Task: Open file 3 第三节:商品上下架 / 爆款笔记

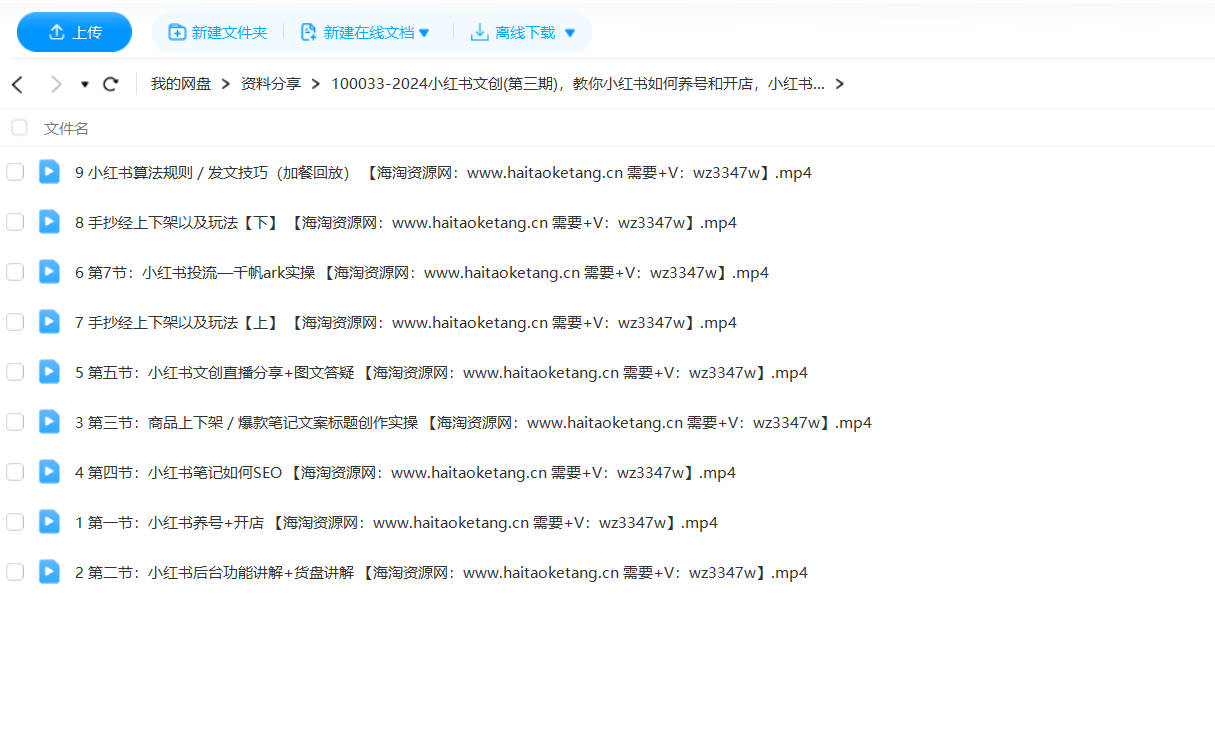Action: pos(473,422)
